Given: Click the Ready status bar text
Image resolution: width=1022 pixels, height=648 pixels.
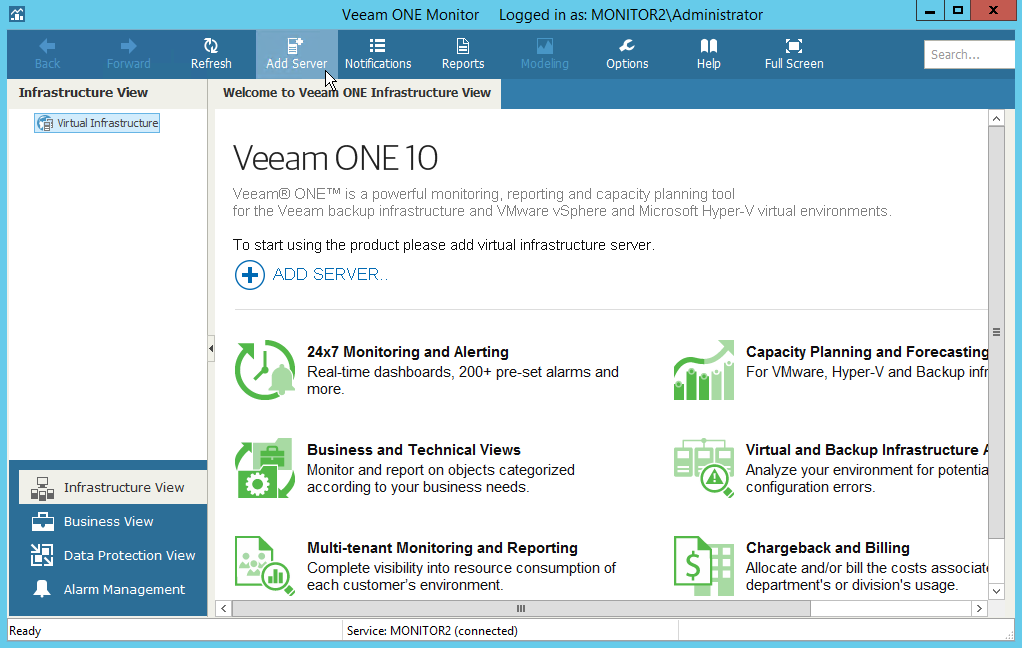Looking at the screenshot, I should point(25,631).
